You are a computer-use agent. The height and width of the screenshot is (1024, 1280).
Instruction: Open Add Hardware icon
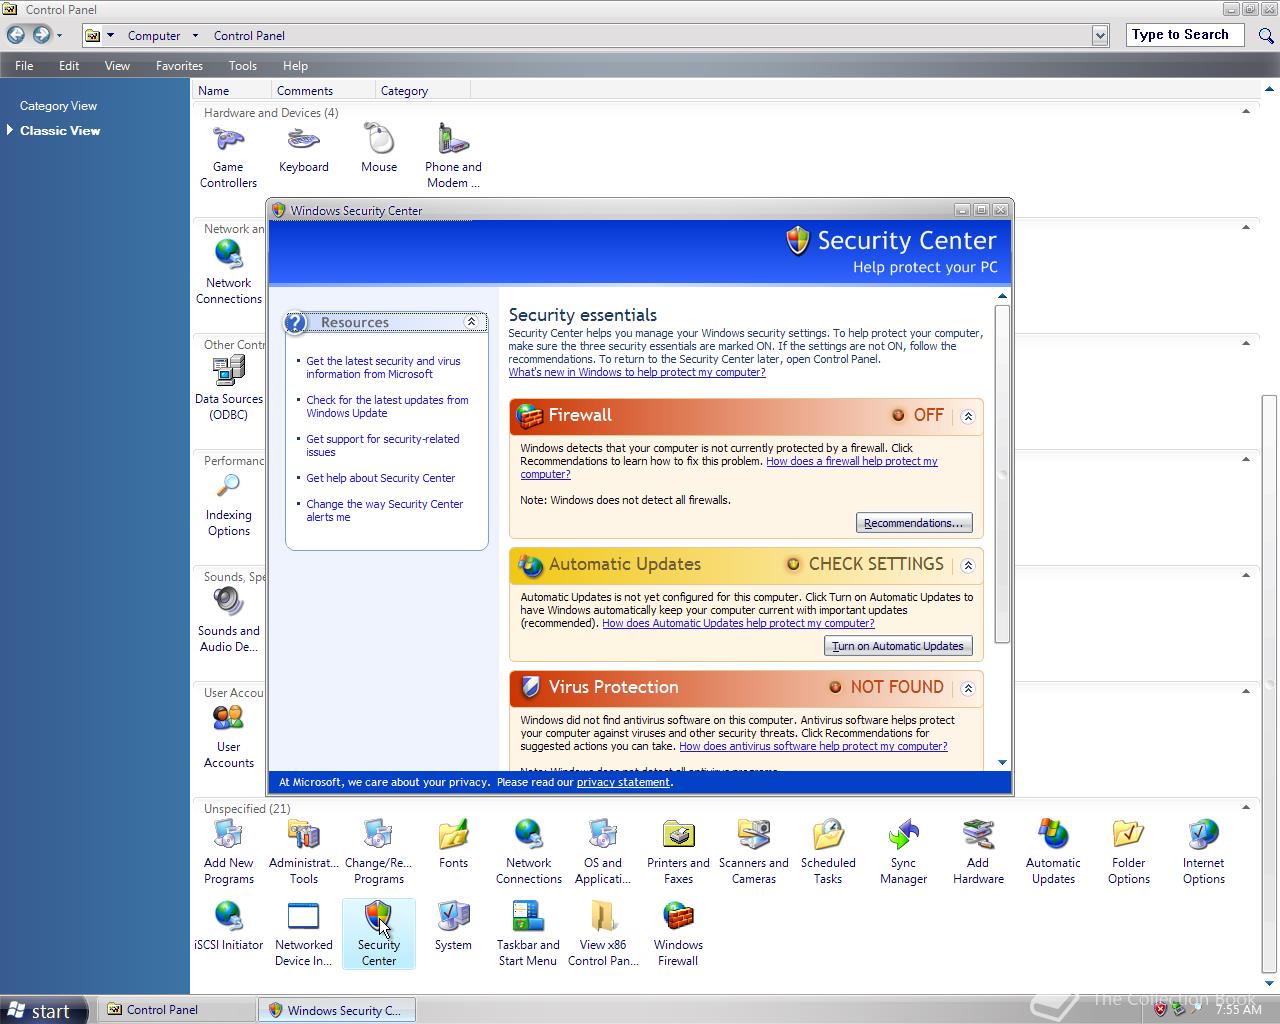(x=978, y=852)
